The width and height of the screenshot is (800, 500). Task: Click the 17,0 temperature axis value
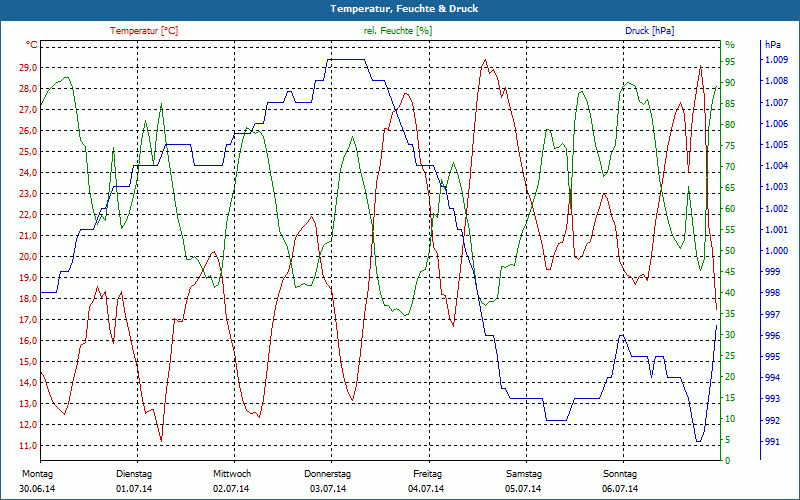tap(28, 320)
